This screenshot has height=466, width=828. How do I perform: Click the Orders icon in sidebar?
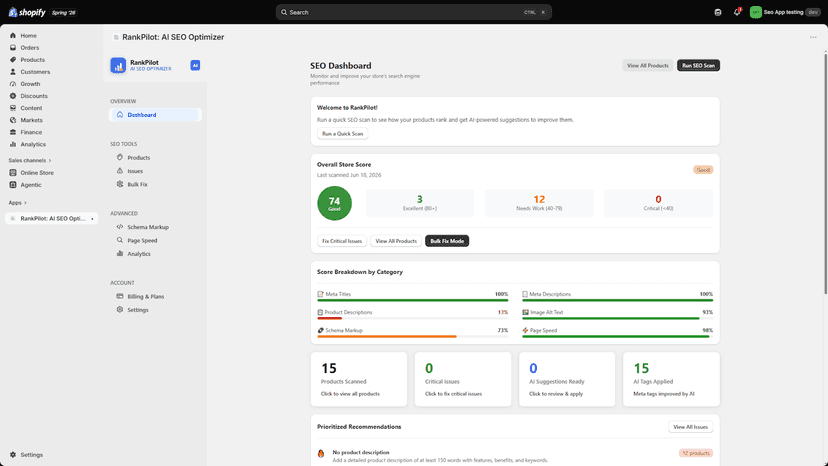coord(13,48)
